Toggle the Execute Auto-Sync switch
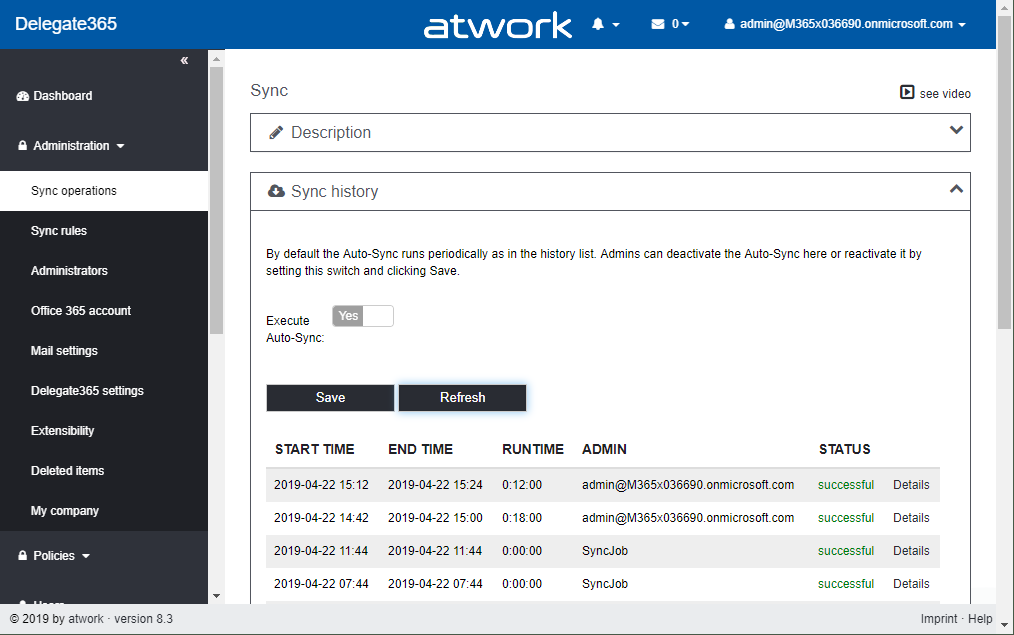Viewport: 1014px width, 635px height. pos(363,316)
